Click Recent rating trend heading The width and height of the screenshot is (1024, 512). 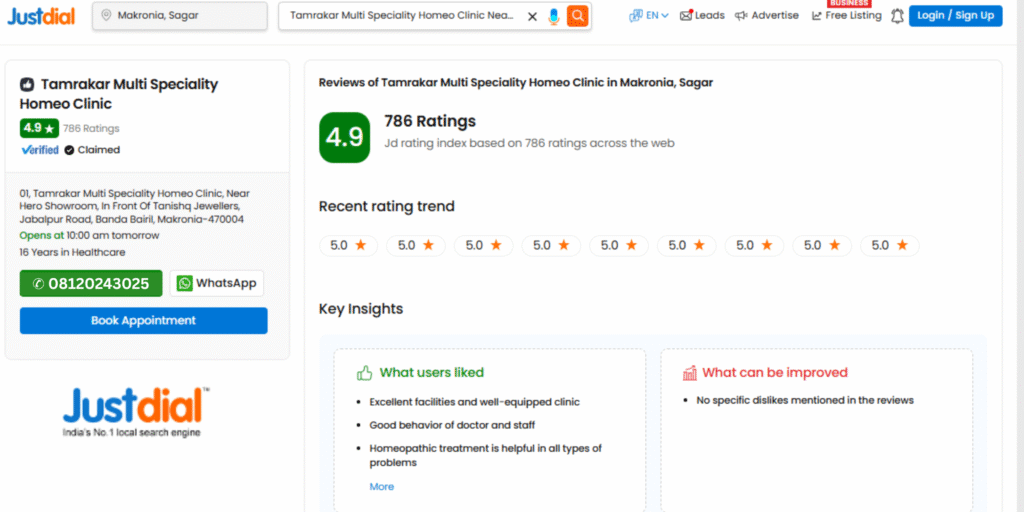[387, 206]
